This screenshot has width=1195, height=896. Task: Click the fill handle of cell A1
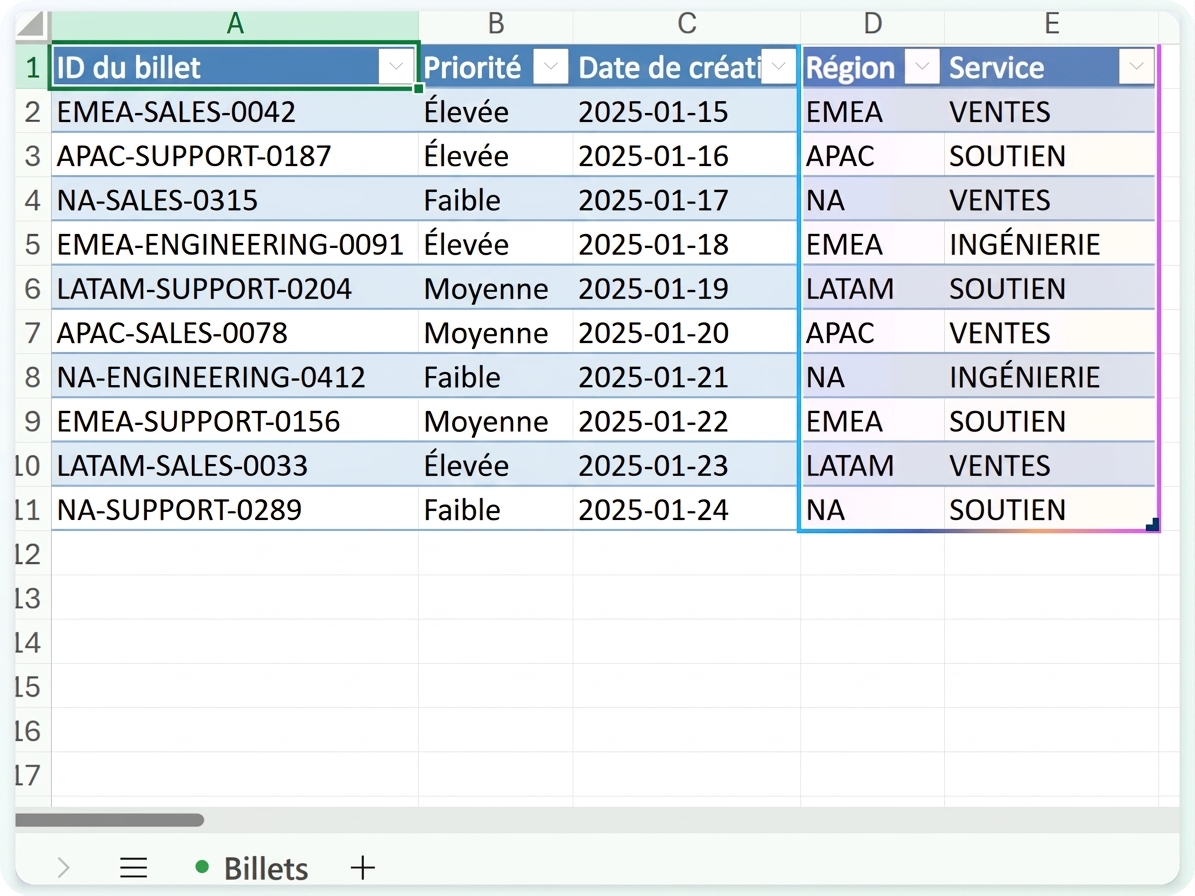(418, 89)
